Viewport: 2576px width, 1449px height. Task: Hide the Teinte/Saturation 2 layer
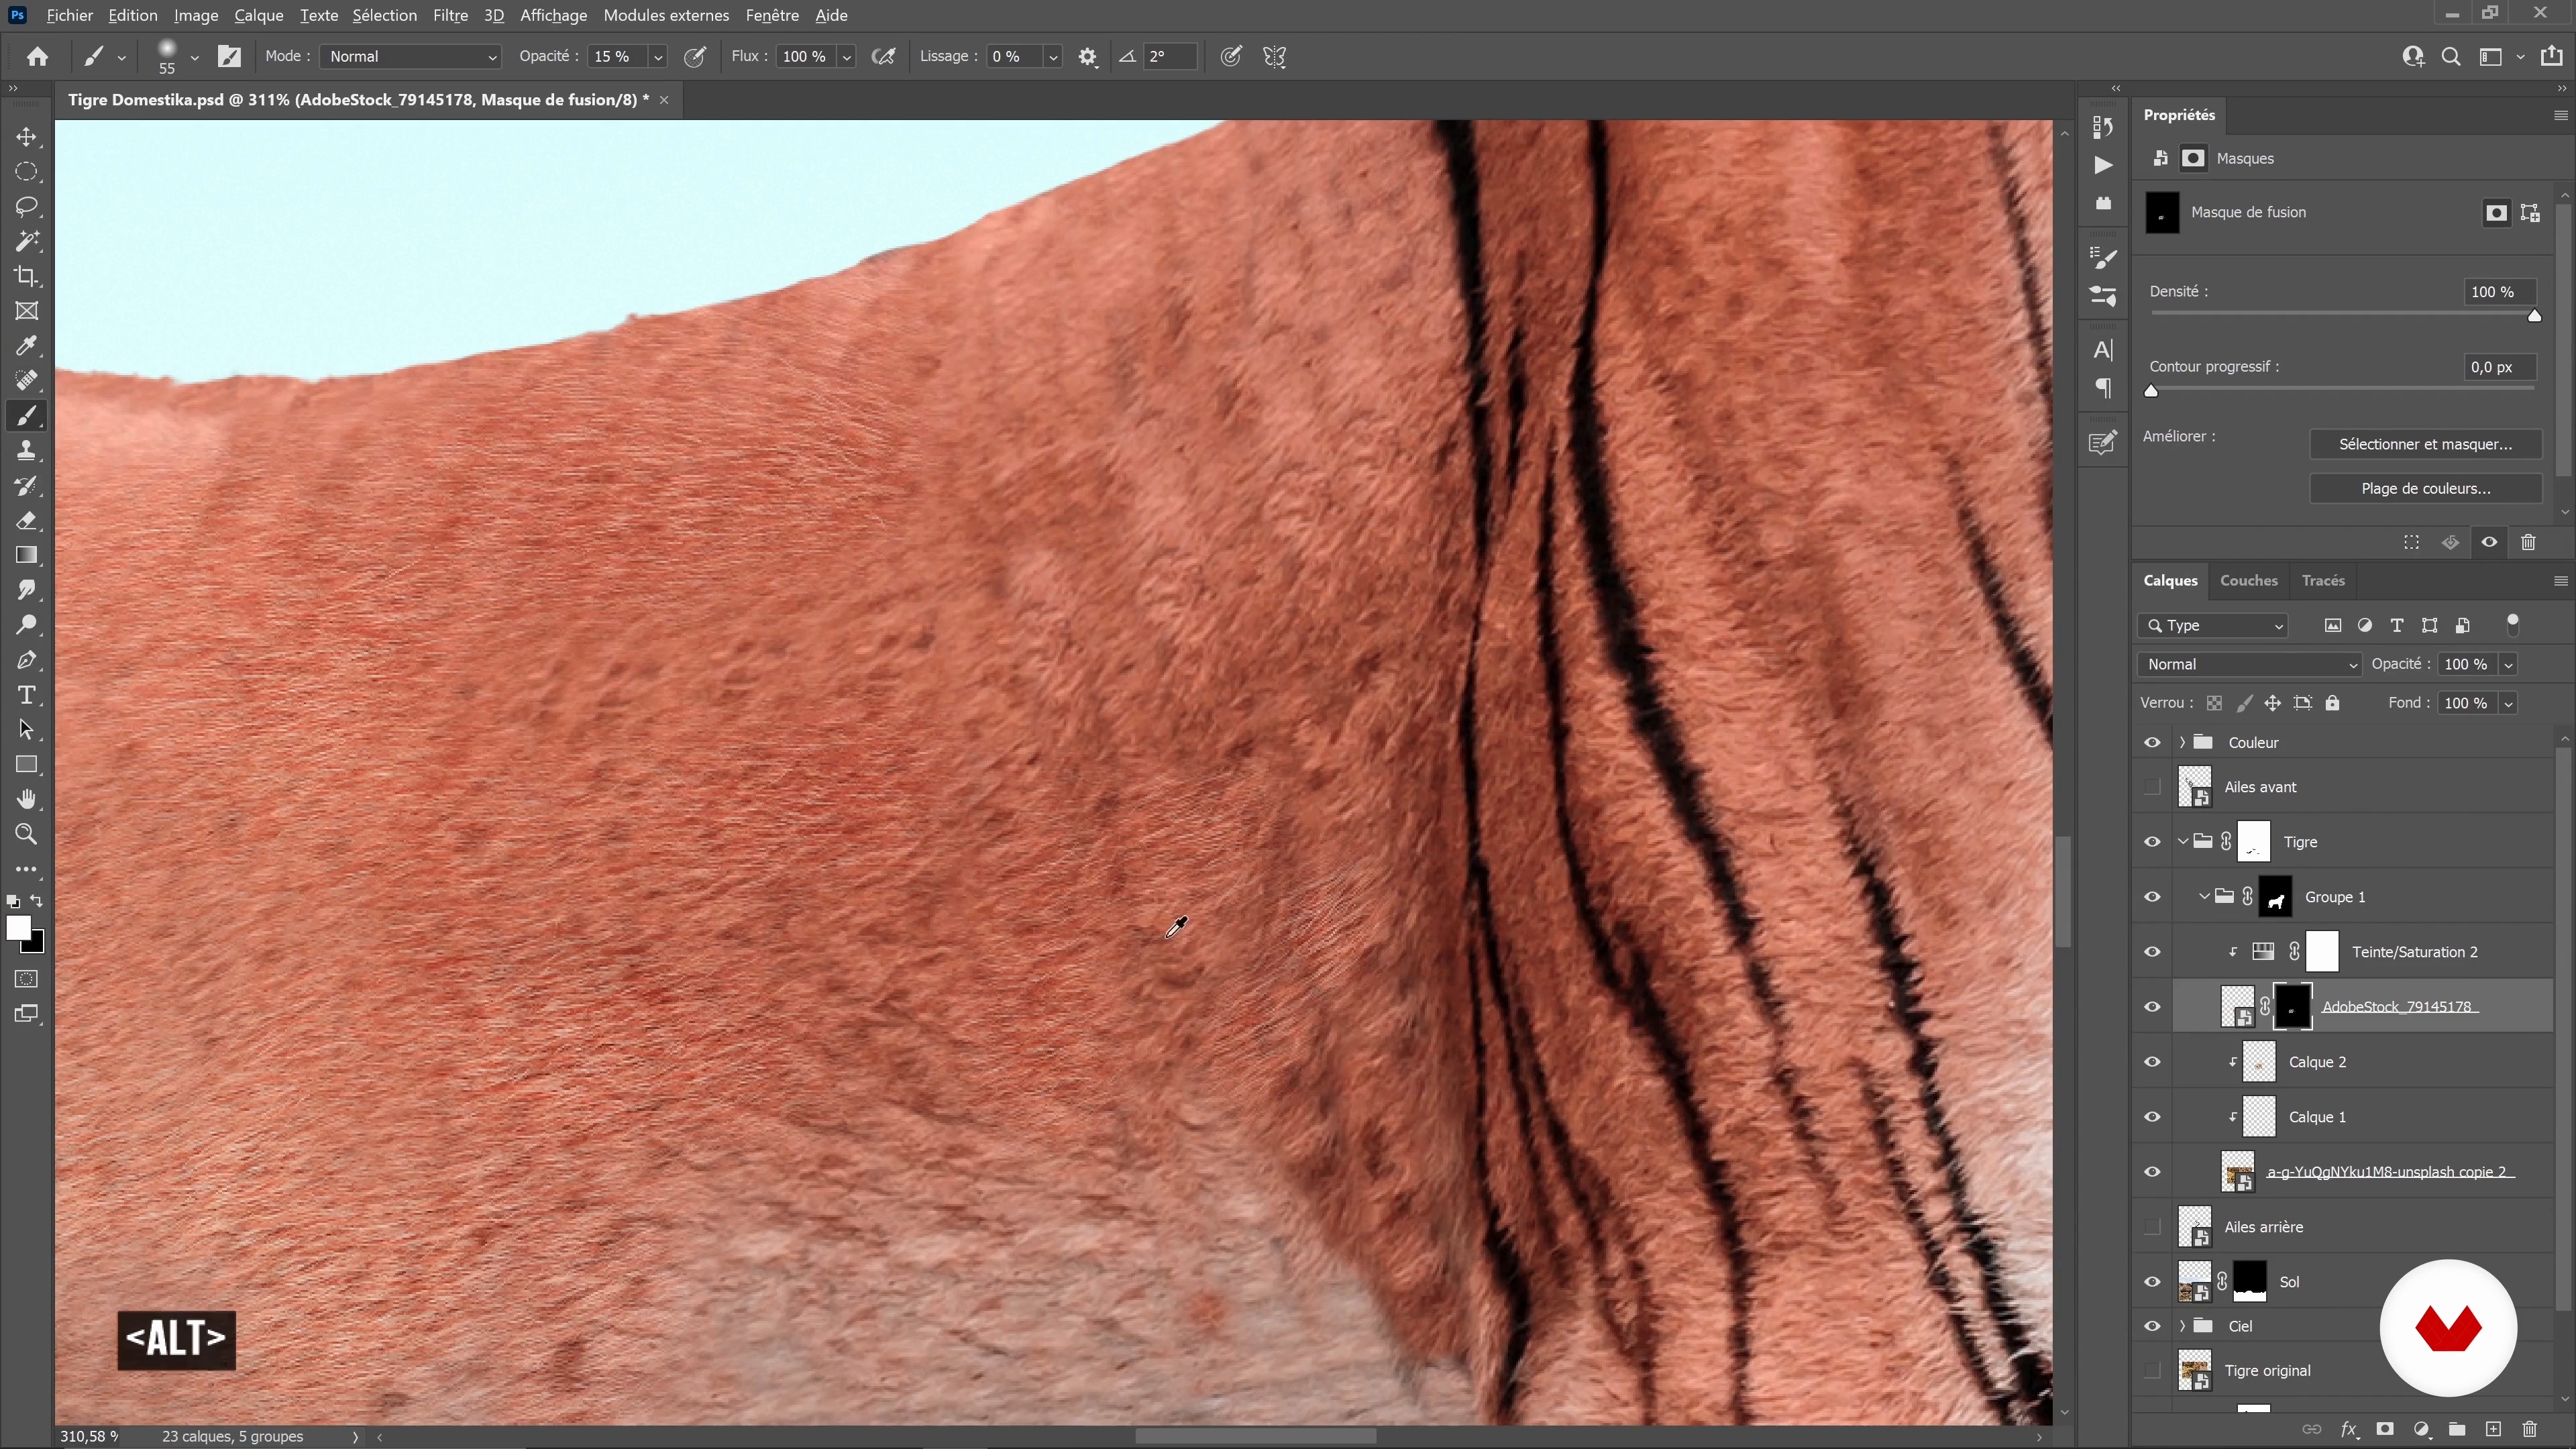click(2152, 952)
